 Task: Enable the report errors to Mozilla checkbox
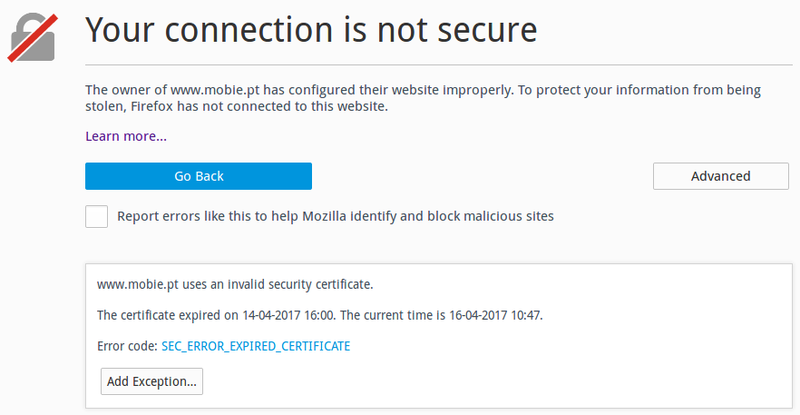tap(96, 216)
